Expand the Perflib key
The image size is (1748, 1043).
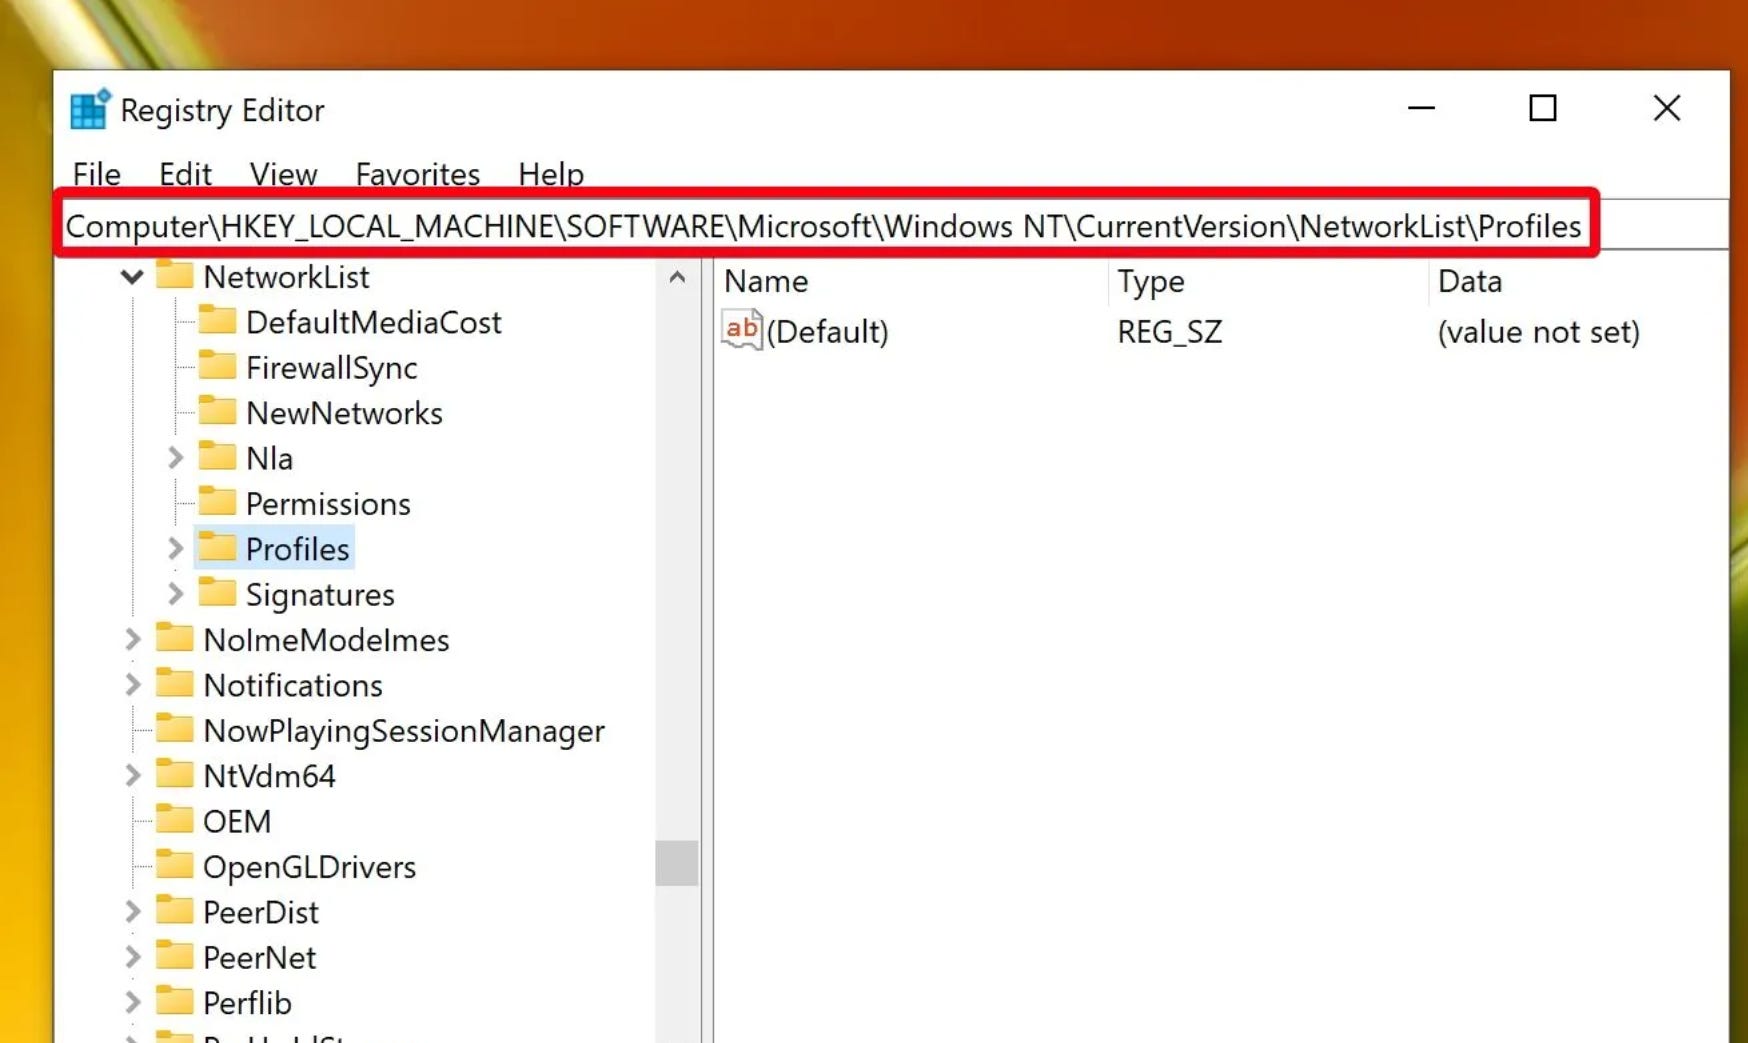132,1002
